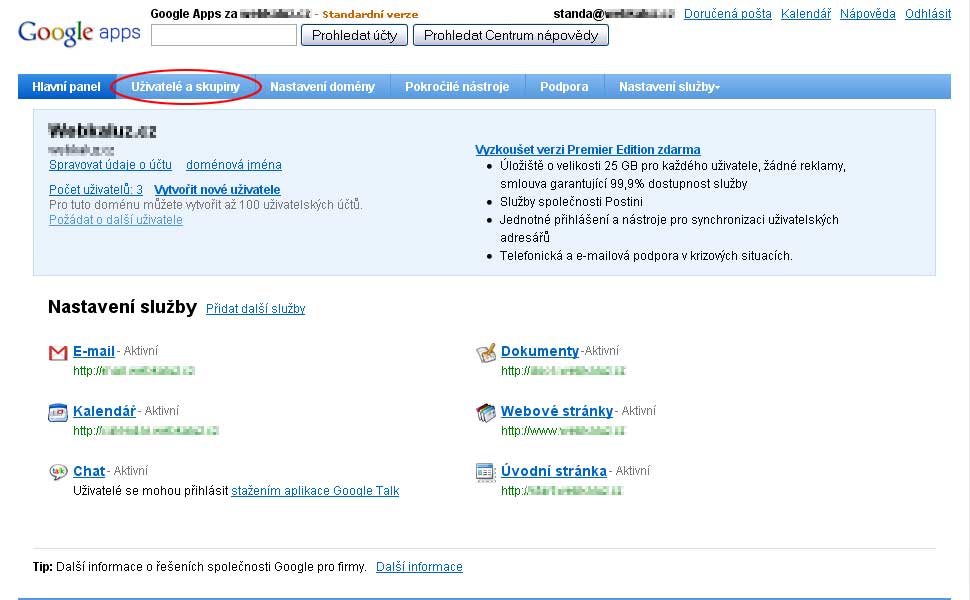Open the Dokumenty service link

540,351
